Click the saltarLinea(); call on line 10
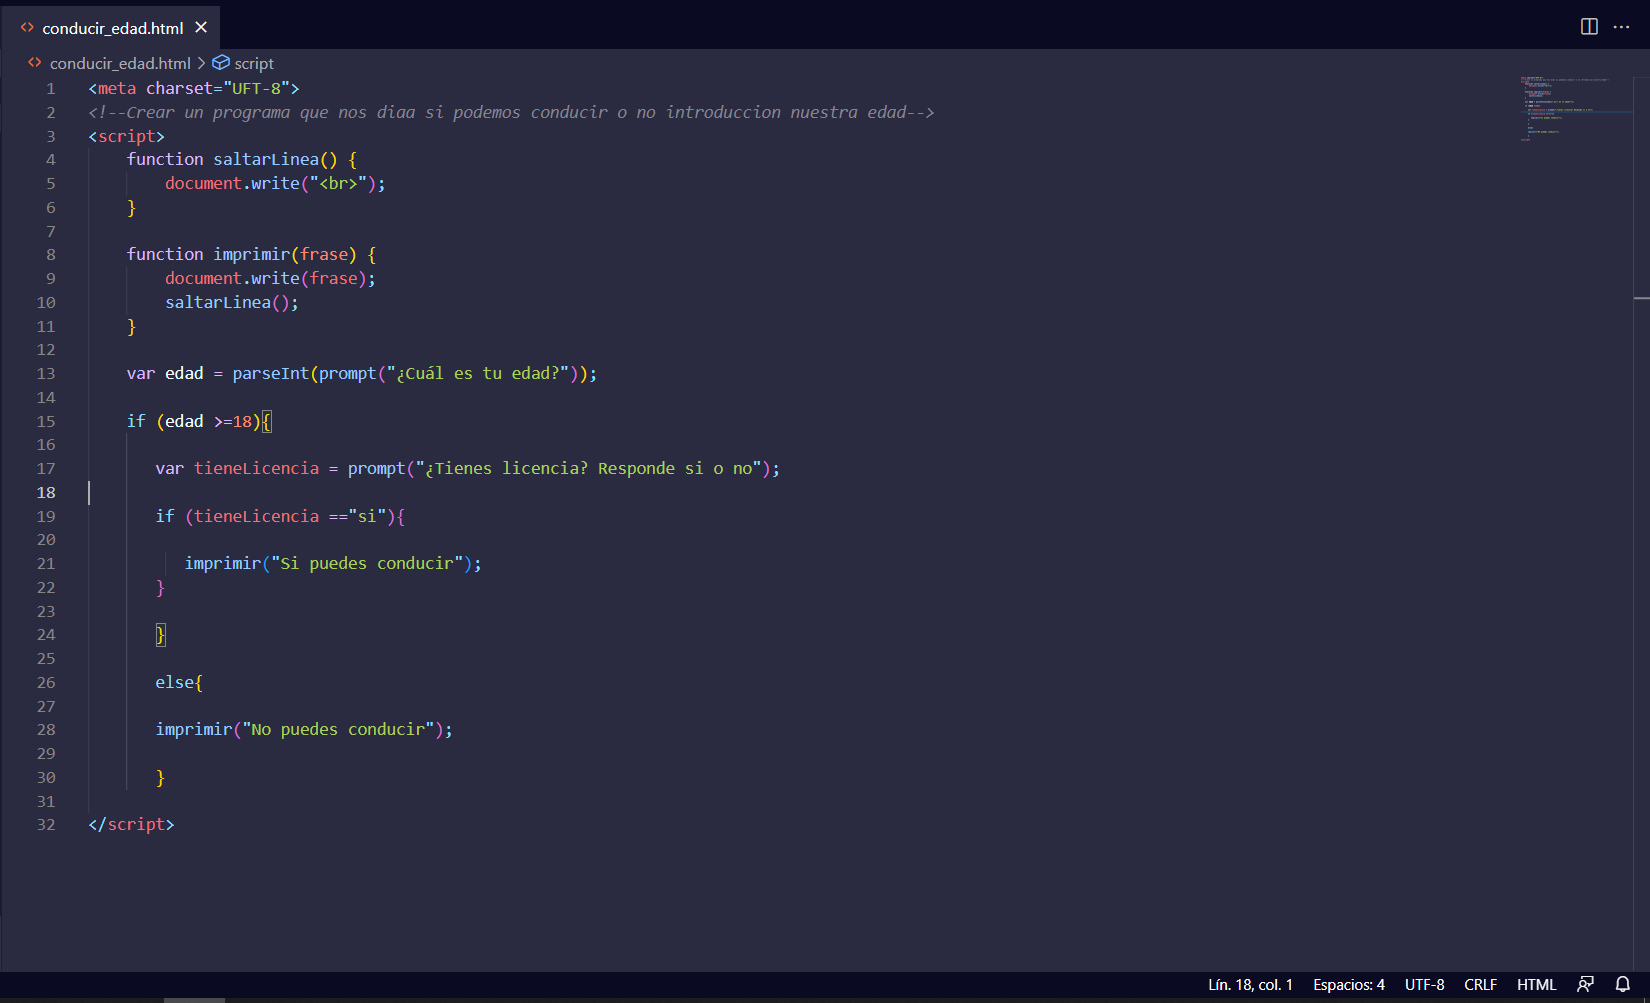This screenshot has height=1003, width=1650. click(232, 302)
